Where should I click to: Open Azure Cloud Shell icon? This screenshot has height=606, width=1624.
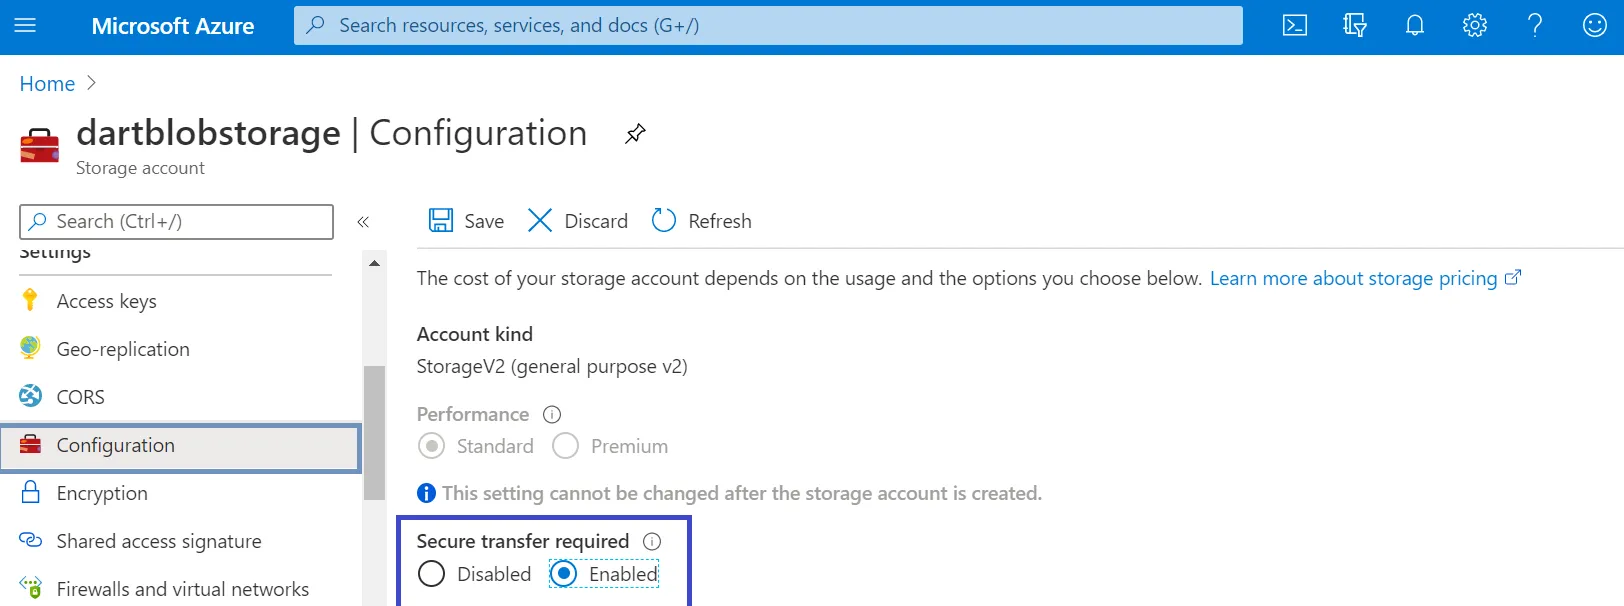click(x=1295, y=25)
